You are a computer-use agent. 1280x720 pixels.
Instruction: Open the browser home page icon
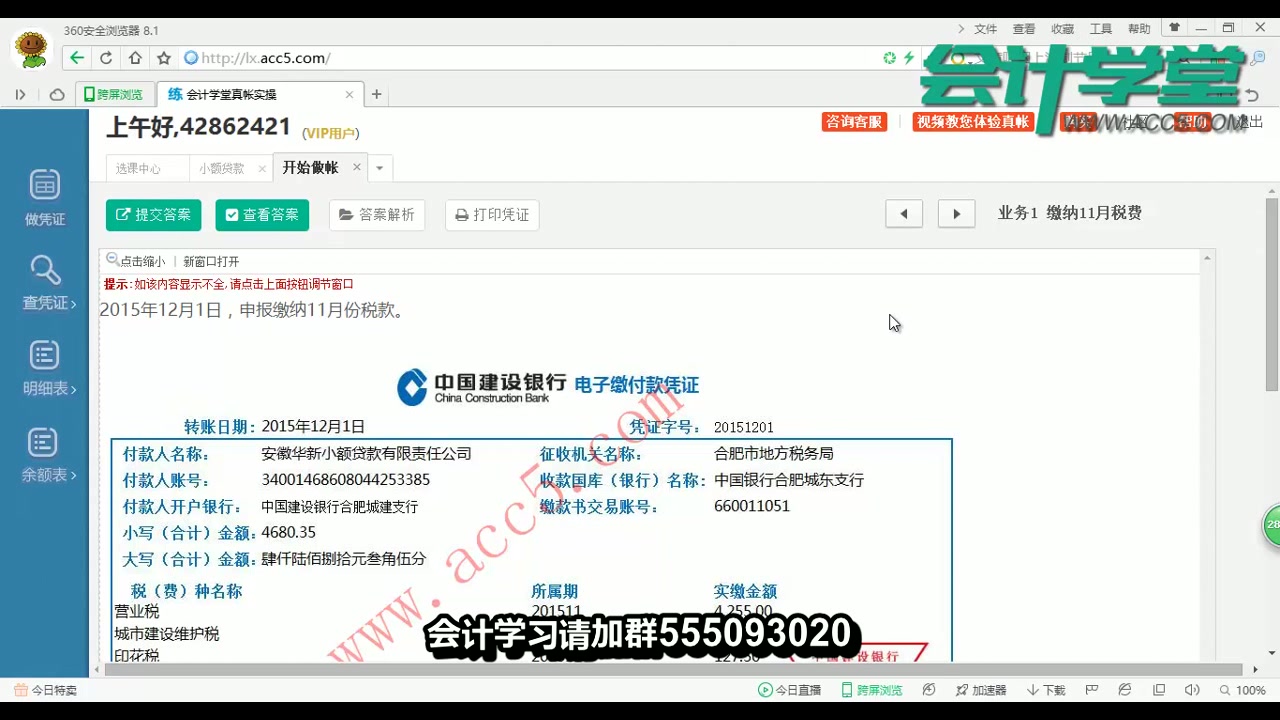tap(135, 58)
